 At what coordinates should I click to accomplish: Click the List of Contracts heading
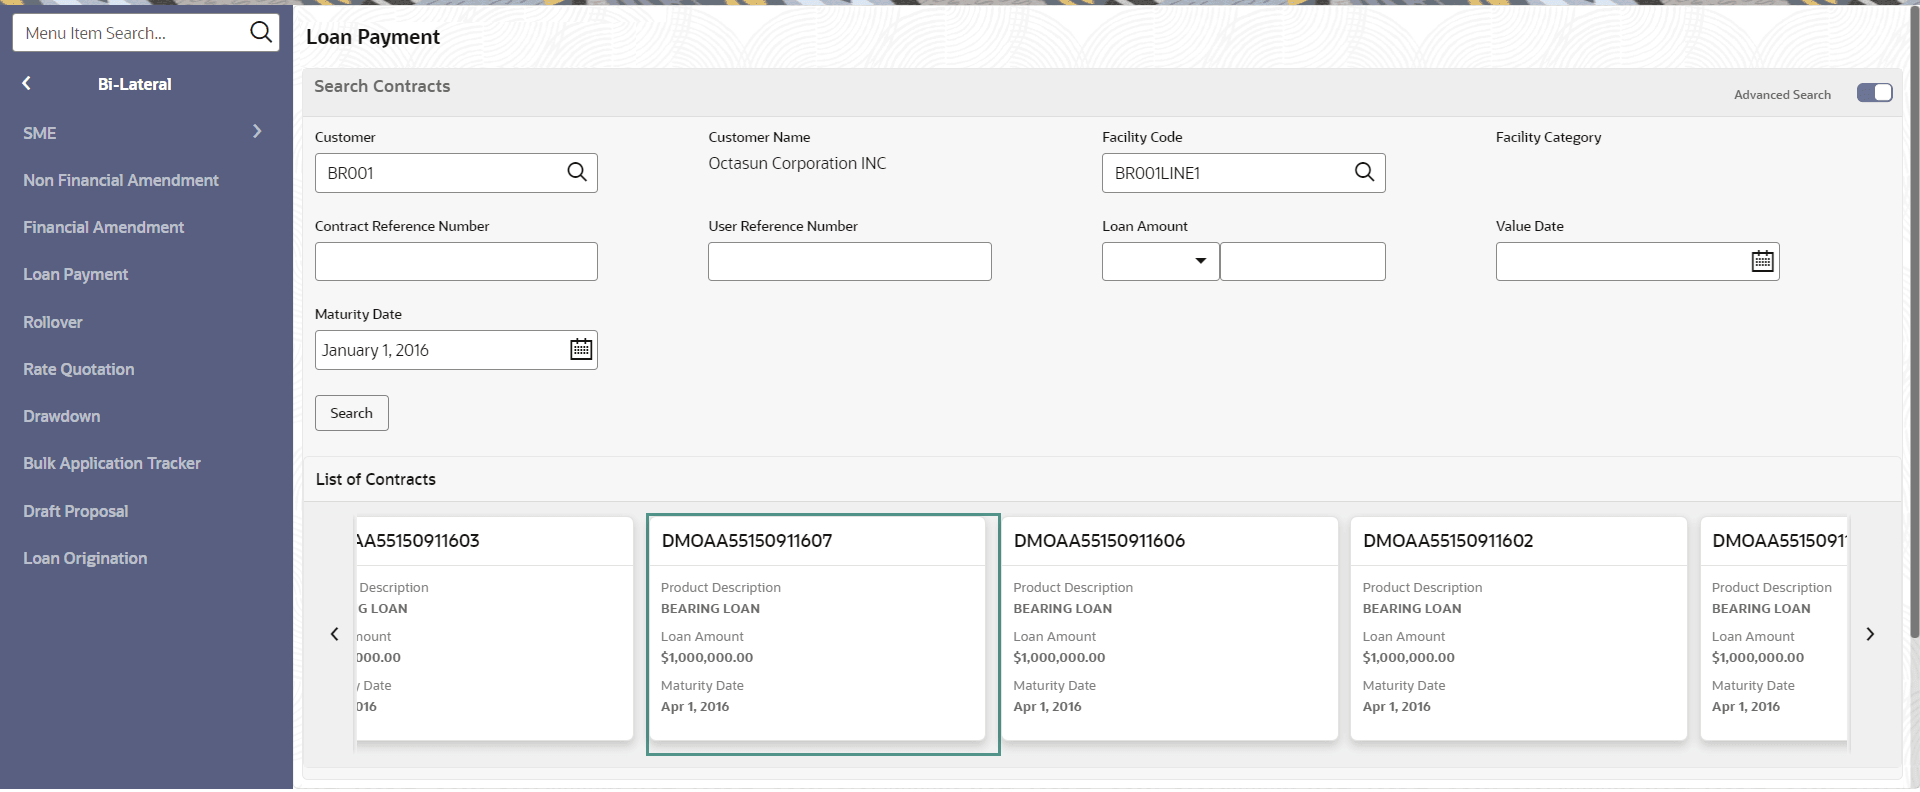pos(376,479)
